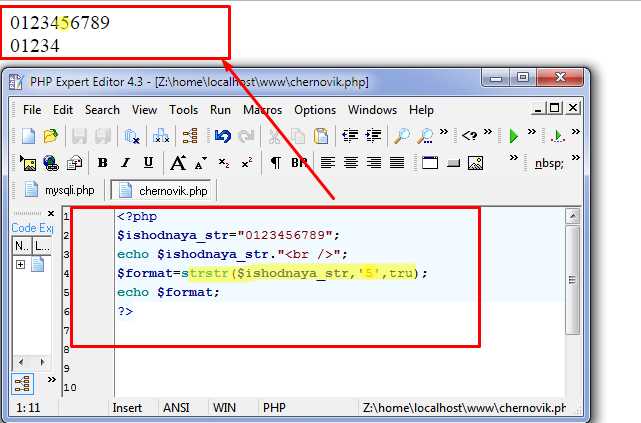
Task: Increase font size with the big A icon
Action: pyautogui.click(x=178, y=163)
